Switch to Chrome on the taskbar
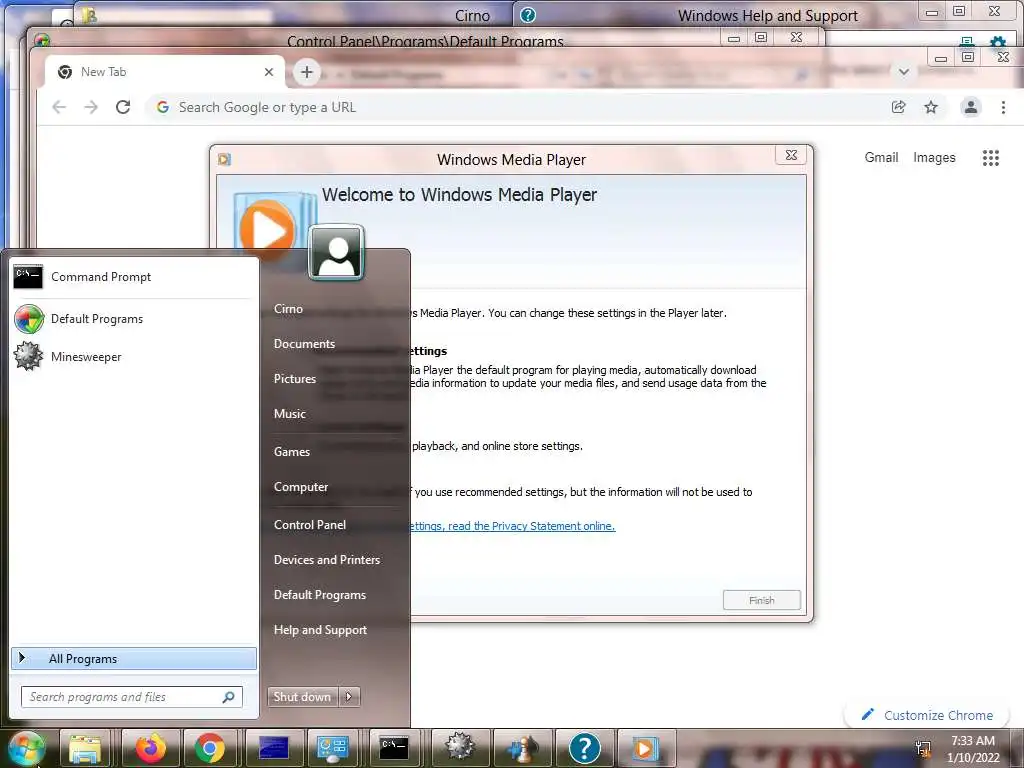Viewport: 1024px width, 768px height. [210, 748]
